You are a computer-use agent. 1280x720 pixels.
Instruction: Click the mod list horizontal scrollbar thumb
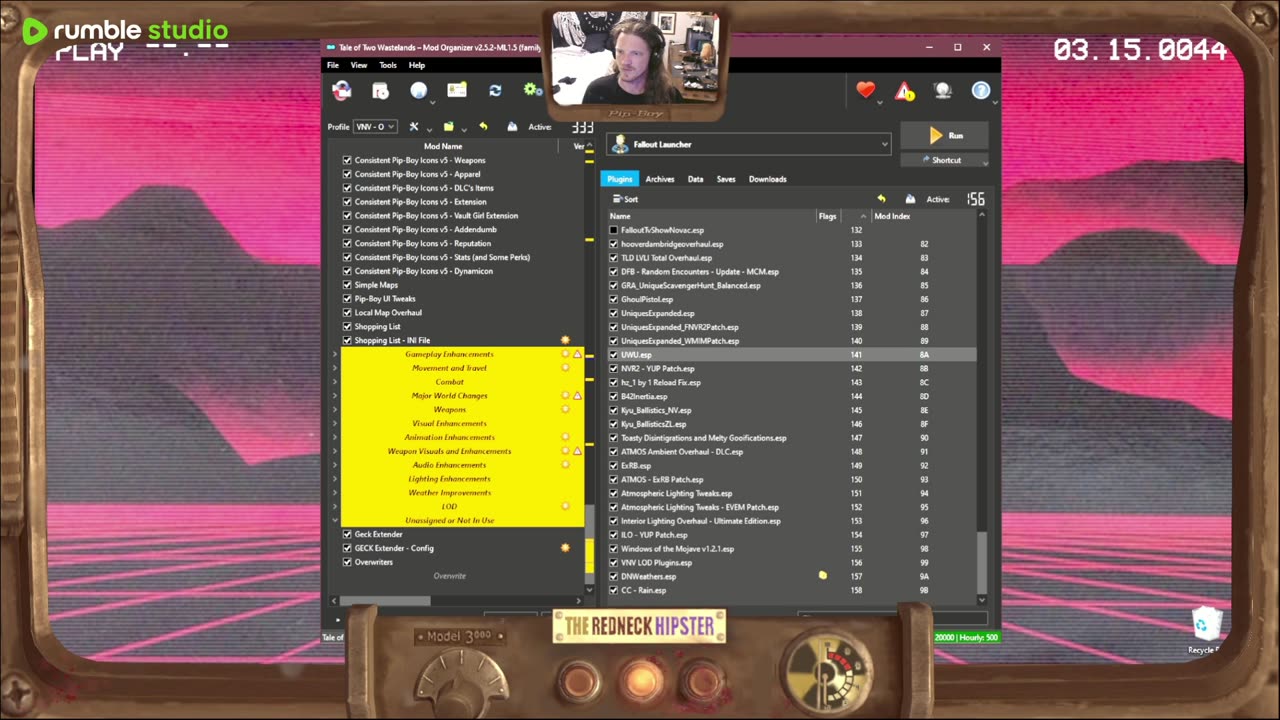click(x=384, y=601)
